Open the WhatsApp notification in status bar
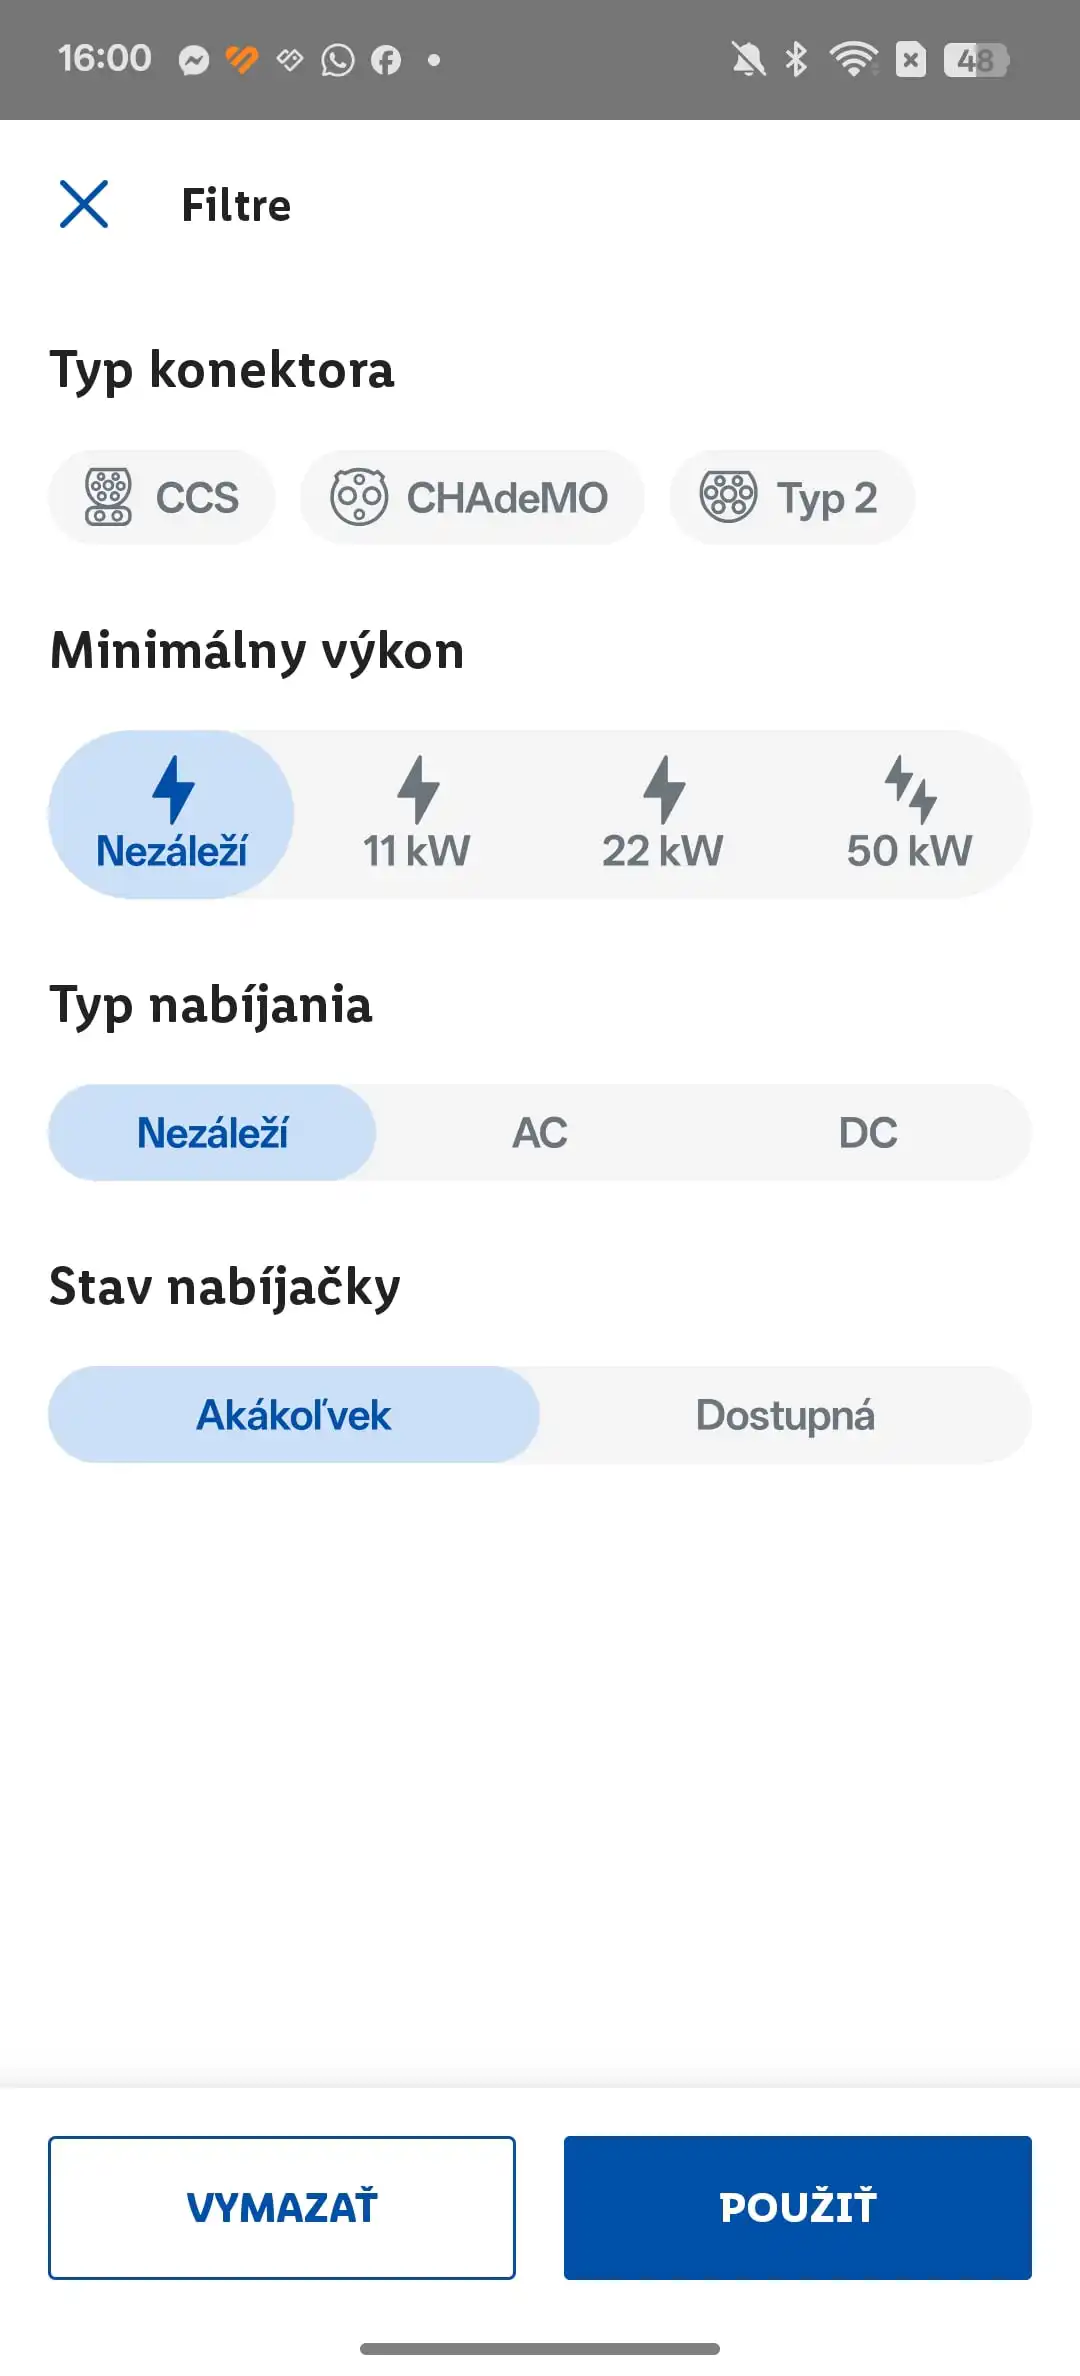 [338, 60]
